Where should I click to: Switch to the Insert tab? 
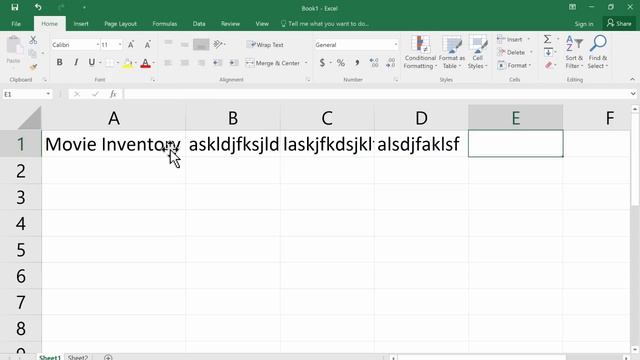coord(81,24)
